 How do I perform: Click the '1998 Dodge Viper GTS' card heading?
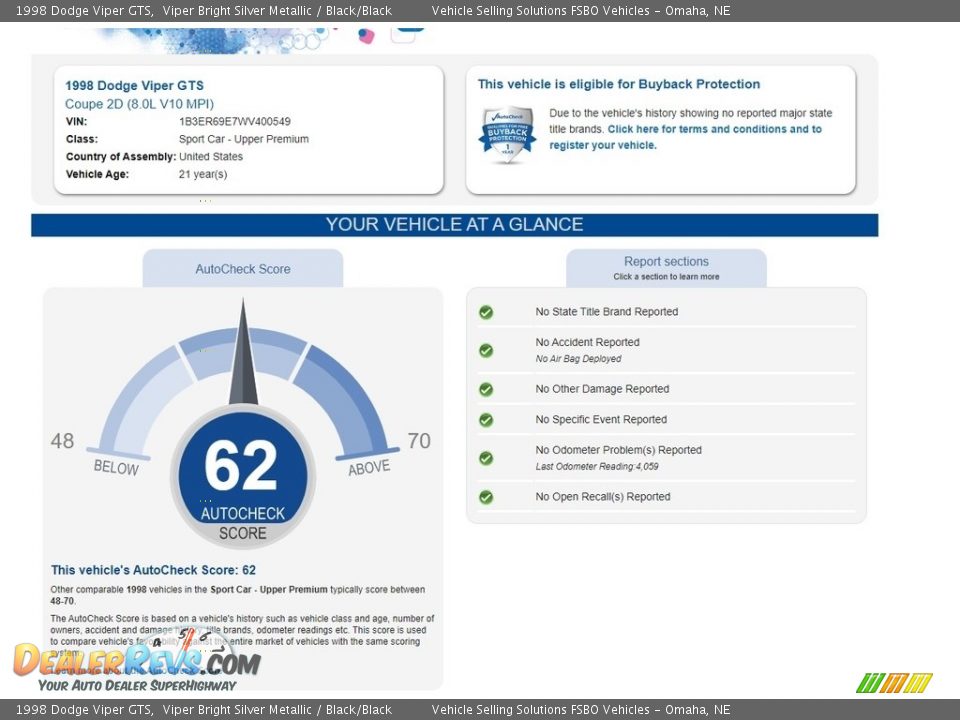[134, 86]
